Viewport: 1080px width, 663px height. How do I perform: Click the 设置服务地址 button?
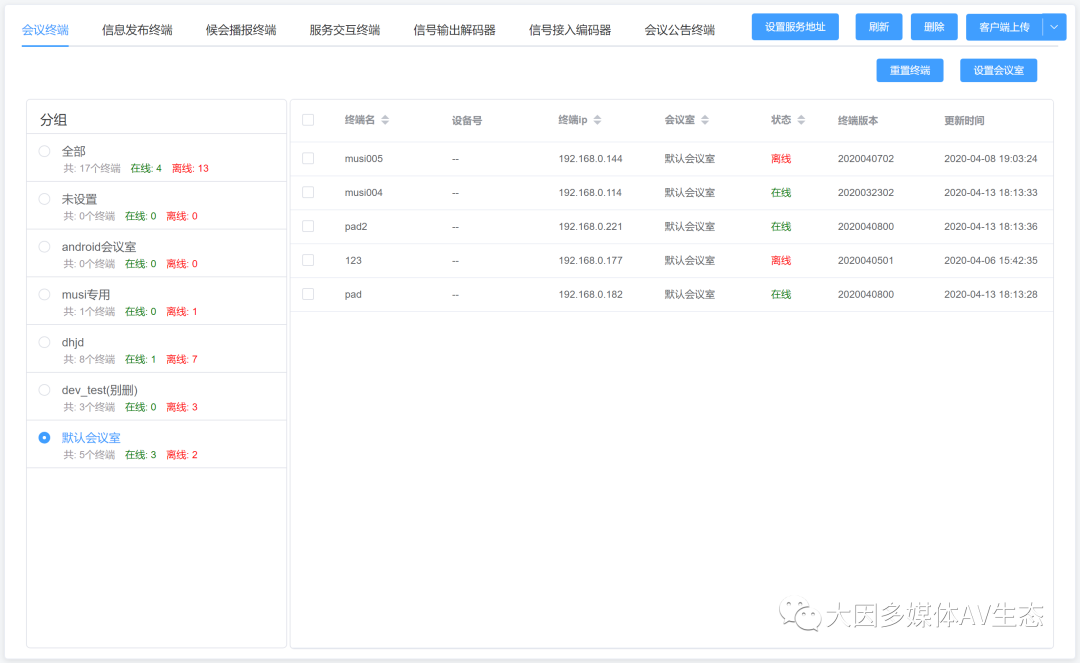pos(795,26)
